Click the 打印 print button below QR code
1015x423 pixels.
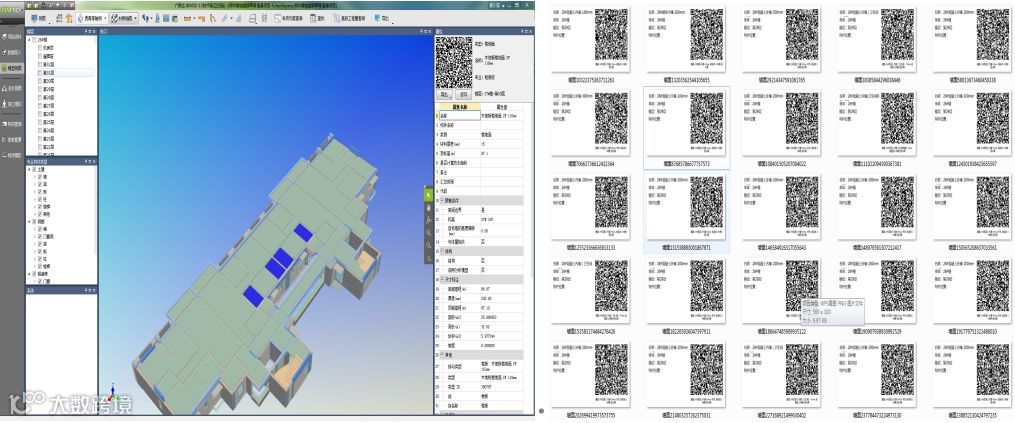click(x=463, y=95)
